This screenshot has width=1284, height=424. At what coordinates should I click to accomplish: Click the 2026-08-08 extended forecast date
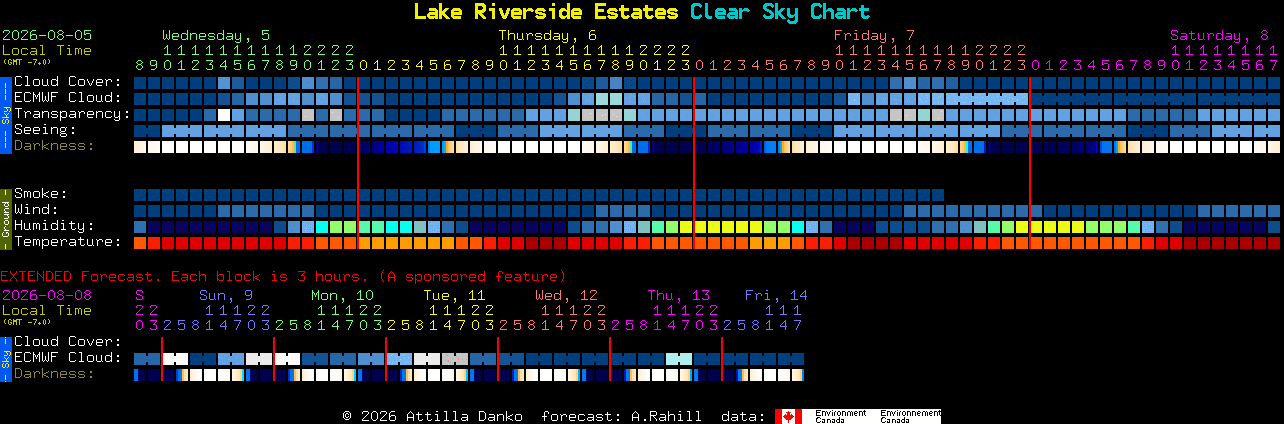coord(47,295)
